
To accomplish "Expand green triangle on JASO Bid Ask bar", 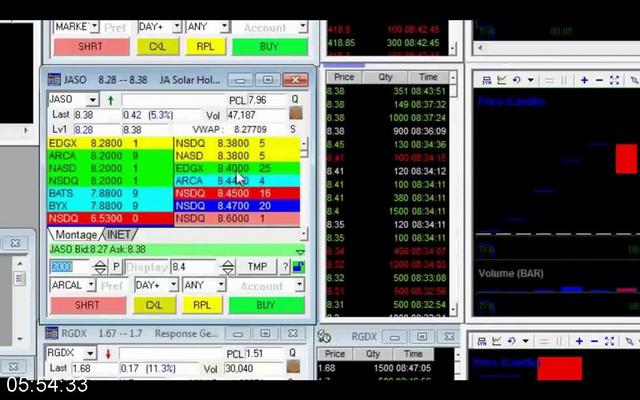I will 300,251.
